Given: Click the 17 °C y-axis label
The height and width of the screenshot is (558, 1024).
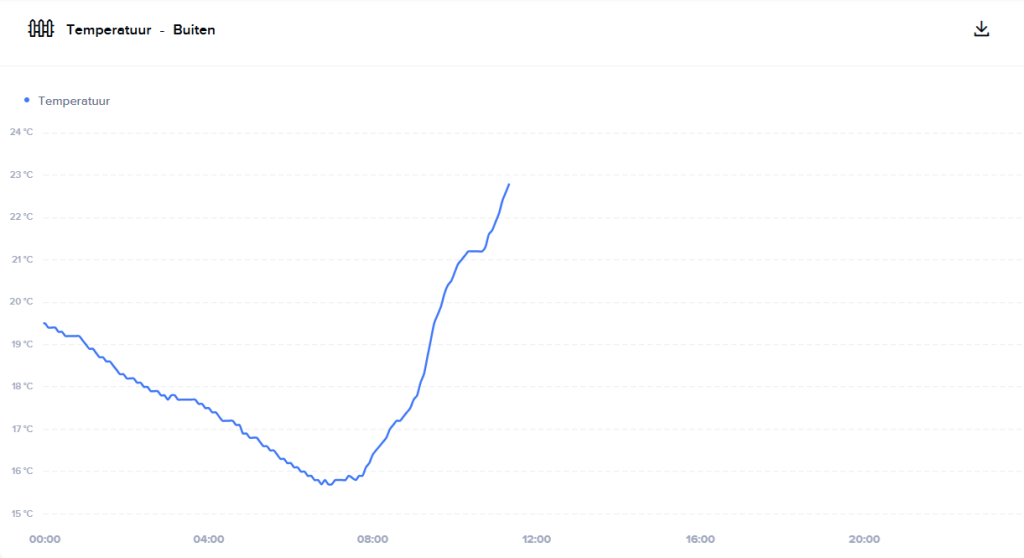Looking at the screenshot, I should click(21, 429).
